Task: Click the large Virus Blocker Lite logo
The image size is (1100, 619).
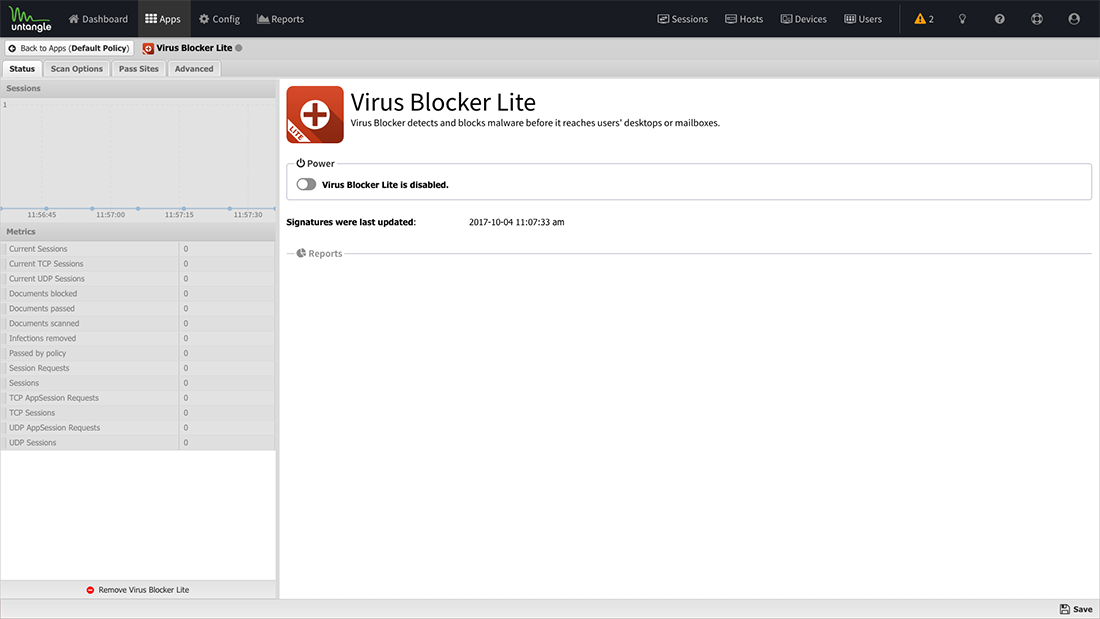Action: point(315,114)
